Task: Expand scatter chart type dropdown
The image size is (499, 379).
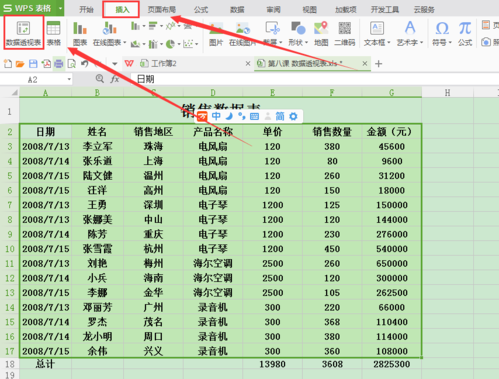Action: (197, 44)
